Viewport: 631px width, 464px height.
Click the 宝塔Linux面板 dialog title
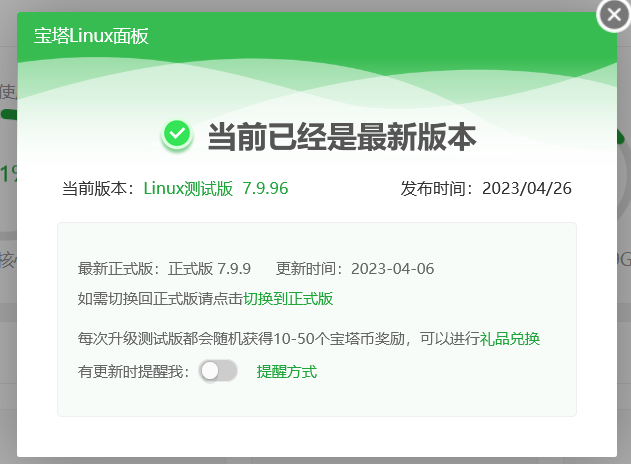[91, 36]
